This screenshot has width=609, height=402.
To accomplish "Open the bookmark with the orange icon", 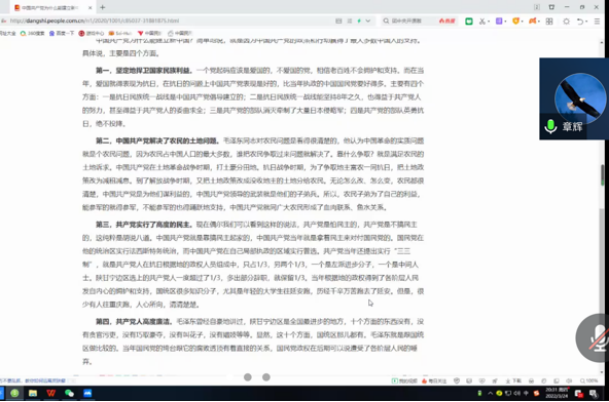I will coord(120,33).
